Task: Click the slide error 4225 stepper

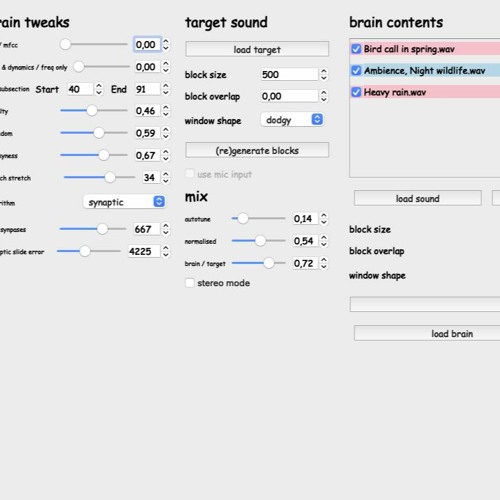Action: (x=166, y=251)
